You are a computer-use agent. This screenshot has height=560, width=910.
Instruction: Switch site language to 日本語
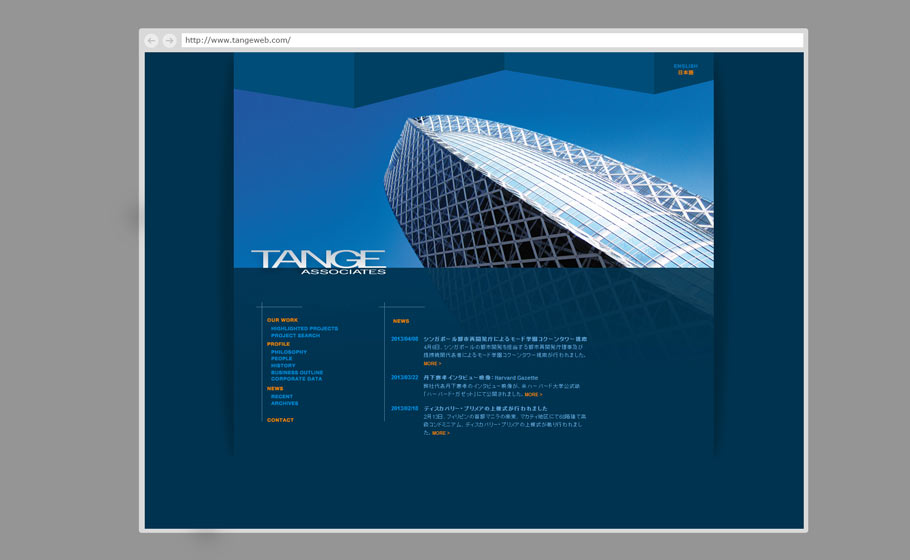click(685, 73)
